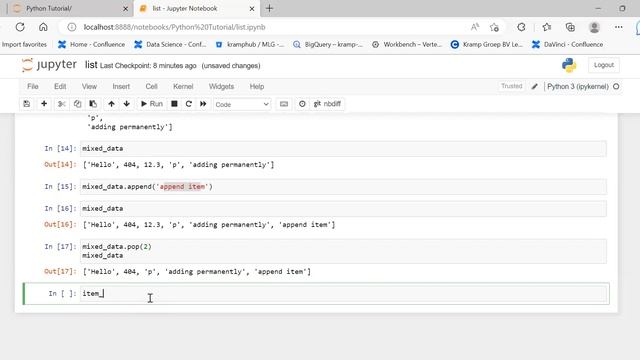This screenshot has width=640, height=360.
Task: Click the clock icon in the notebook toolbar
Action: pos(302,104)
